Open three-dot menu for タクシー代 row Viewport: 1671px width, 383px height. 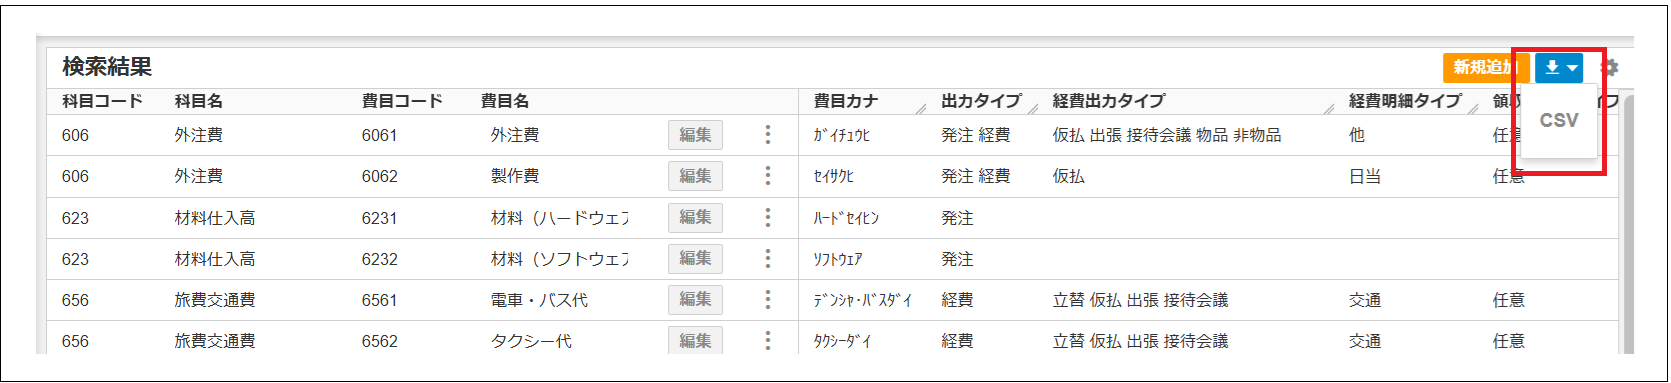tap(768, 340)
